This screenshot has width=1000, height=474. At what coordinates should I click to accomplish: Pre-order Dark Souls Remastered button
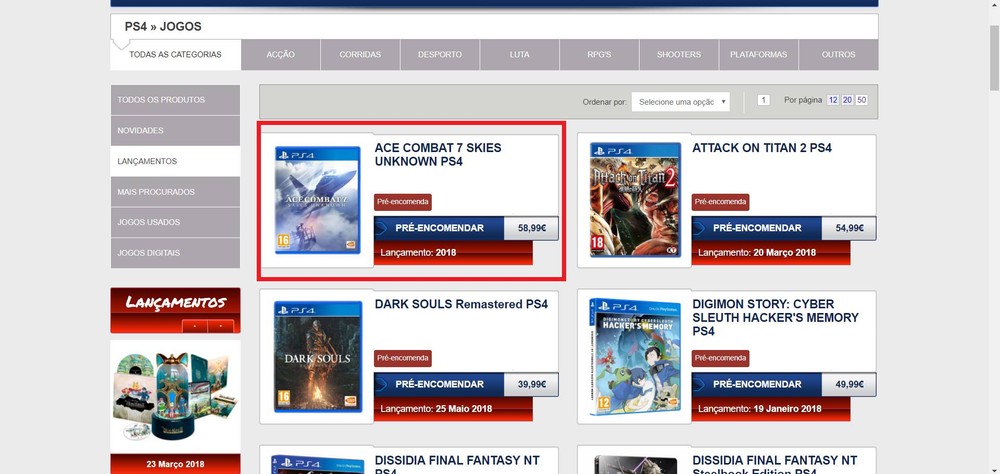(x=439, y=385)
